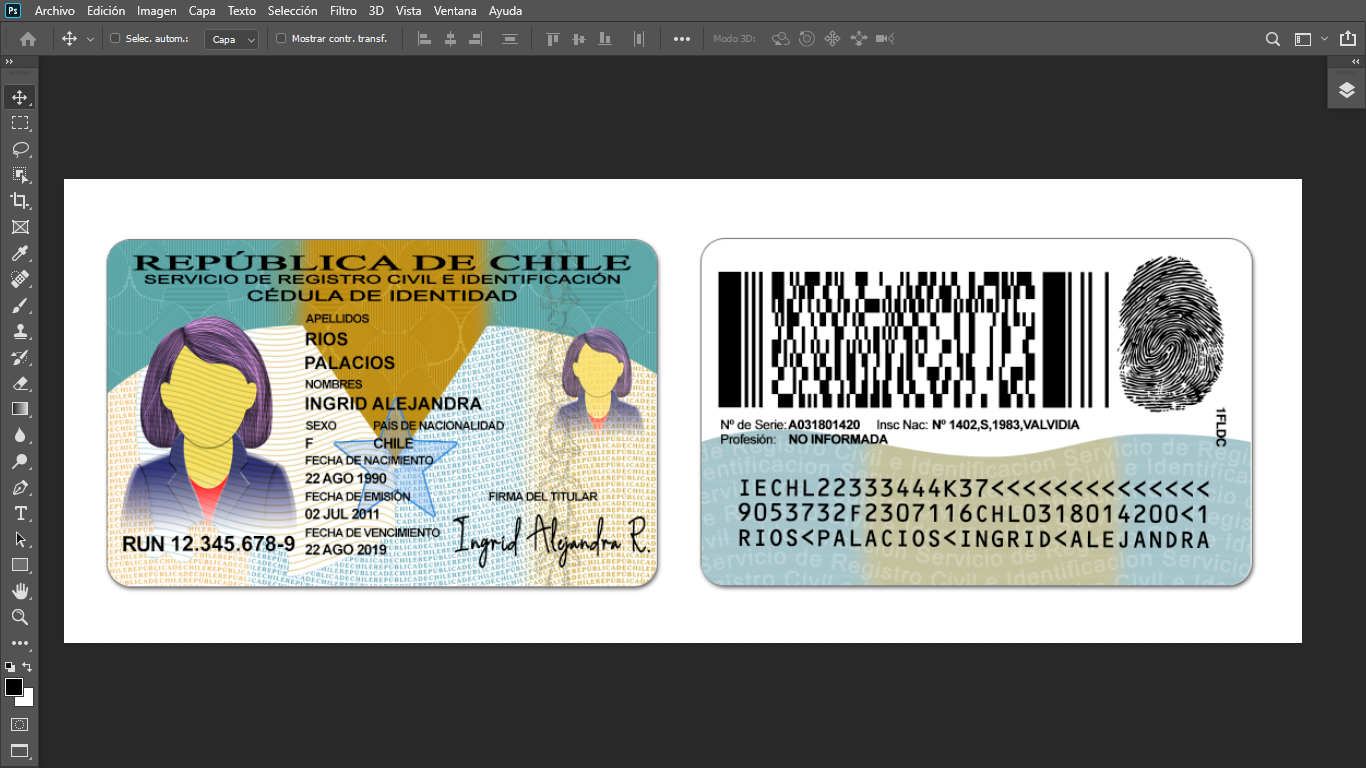The width and height of the screenshot is (1366, 768).
Task: Select the Eraser tool
Action: [x=19, y=383]
